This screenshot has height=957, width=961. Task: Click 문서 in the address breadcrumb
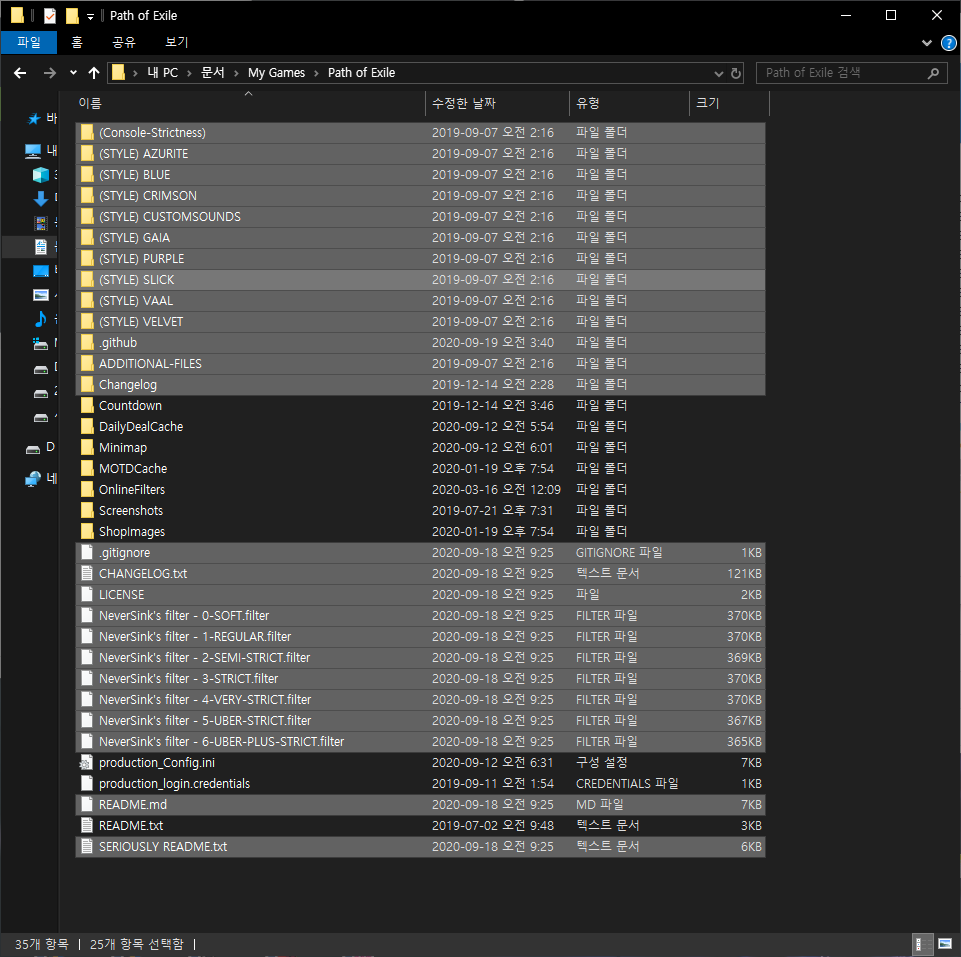click(x=213, y=73)
